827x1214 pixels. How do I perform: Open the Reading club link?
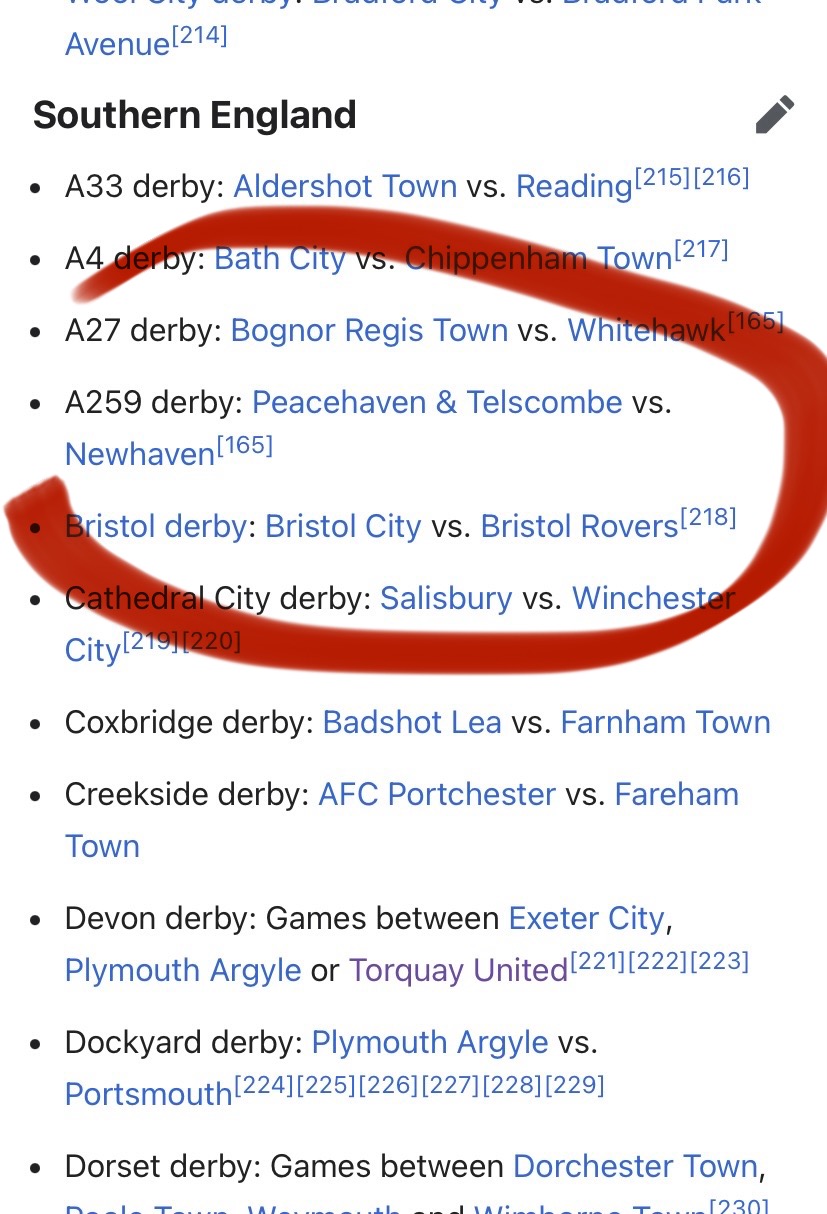point(574,187)
